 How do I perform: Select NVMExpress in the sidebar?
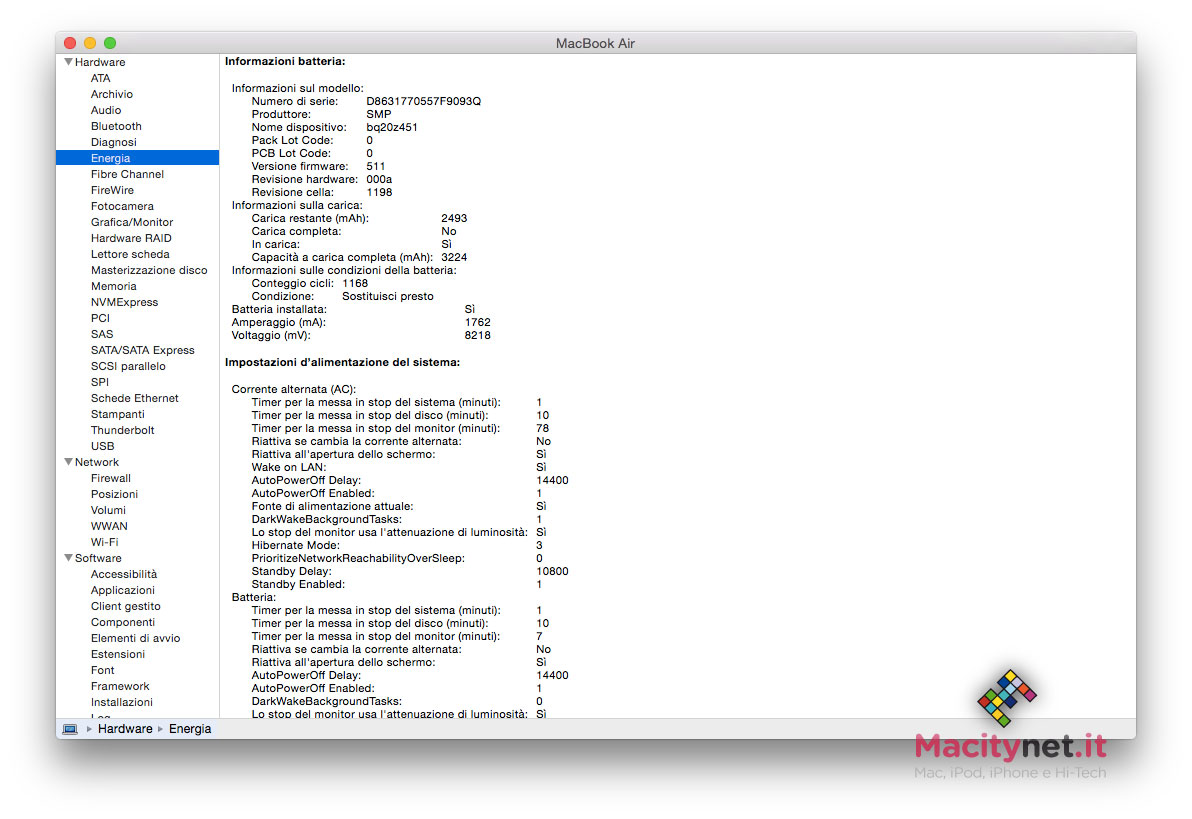click(x=125, y=302)
